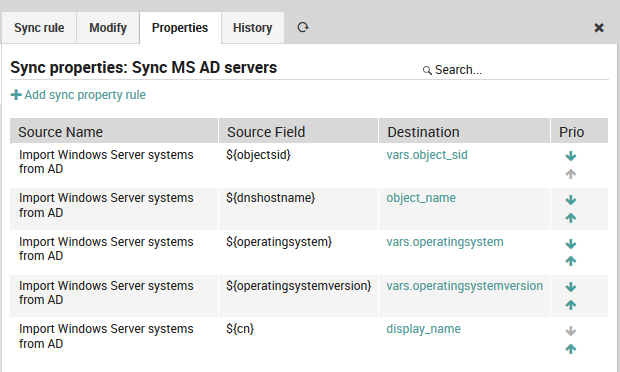Add sync property rule link

click(x=78, y=95)
